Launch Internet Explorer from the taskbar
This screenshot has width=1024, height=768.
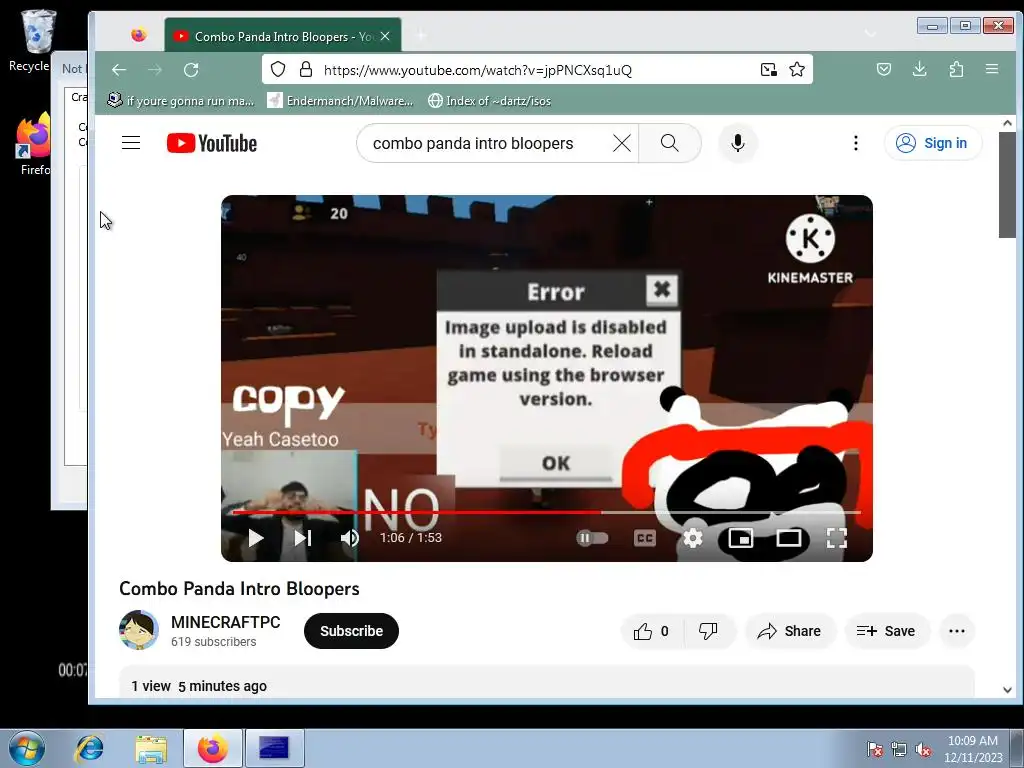click(89, 748)
